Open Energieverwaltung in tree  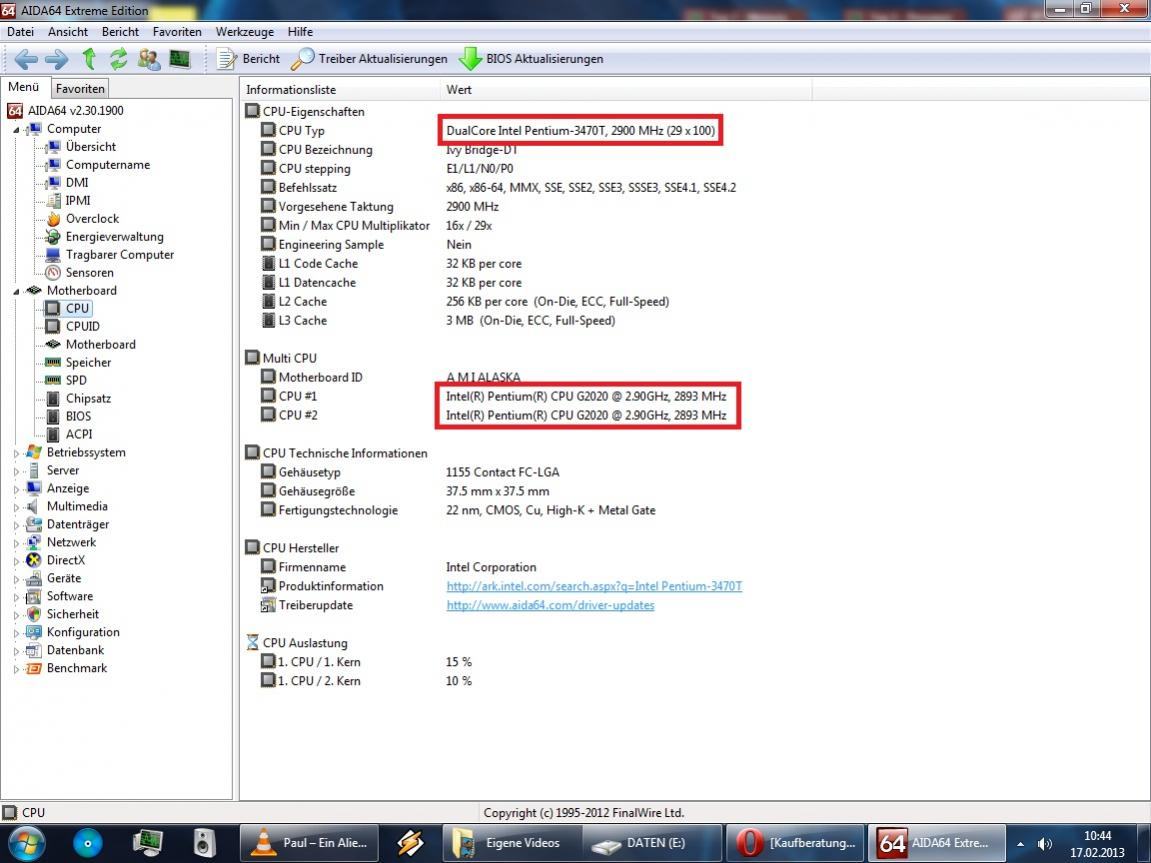pos(115,236)
